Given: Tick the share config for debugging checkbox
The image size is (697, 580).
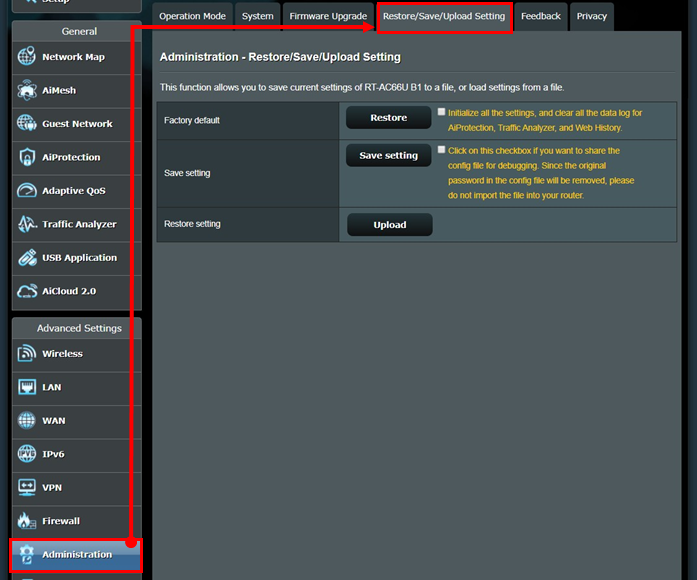Looking at the screenshot, I should point(441,150).
